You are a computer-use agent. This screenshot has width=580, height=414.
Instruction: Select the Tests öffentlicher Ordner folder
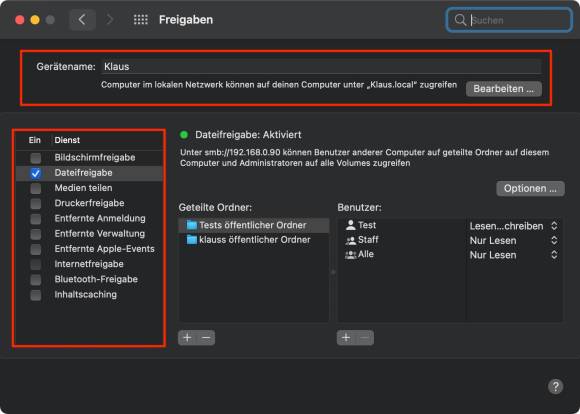(254, 225)
